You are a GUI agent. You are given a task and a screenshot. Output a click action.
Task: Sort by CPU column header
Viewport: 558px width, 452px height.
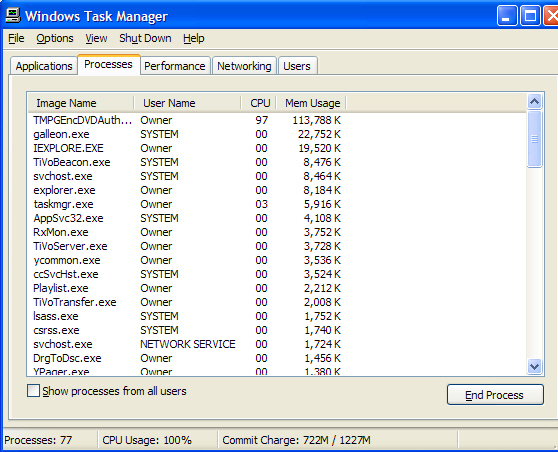click(259, 103)
